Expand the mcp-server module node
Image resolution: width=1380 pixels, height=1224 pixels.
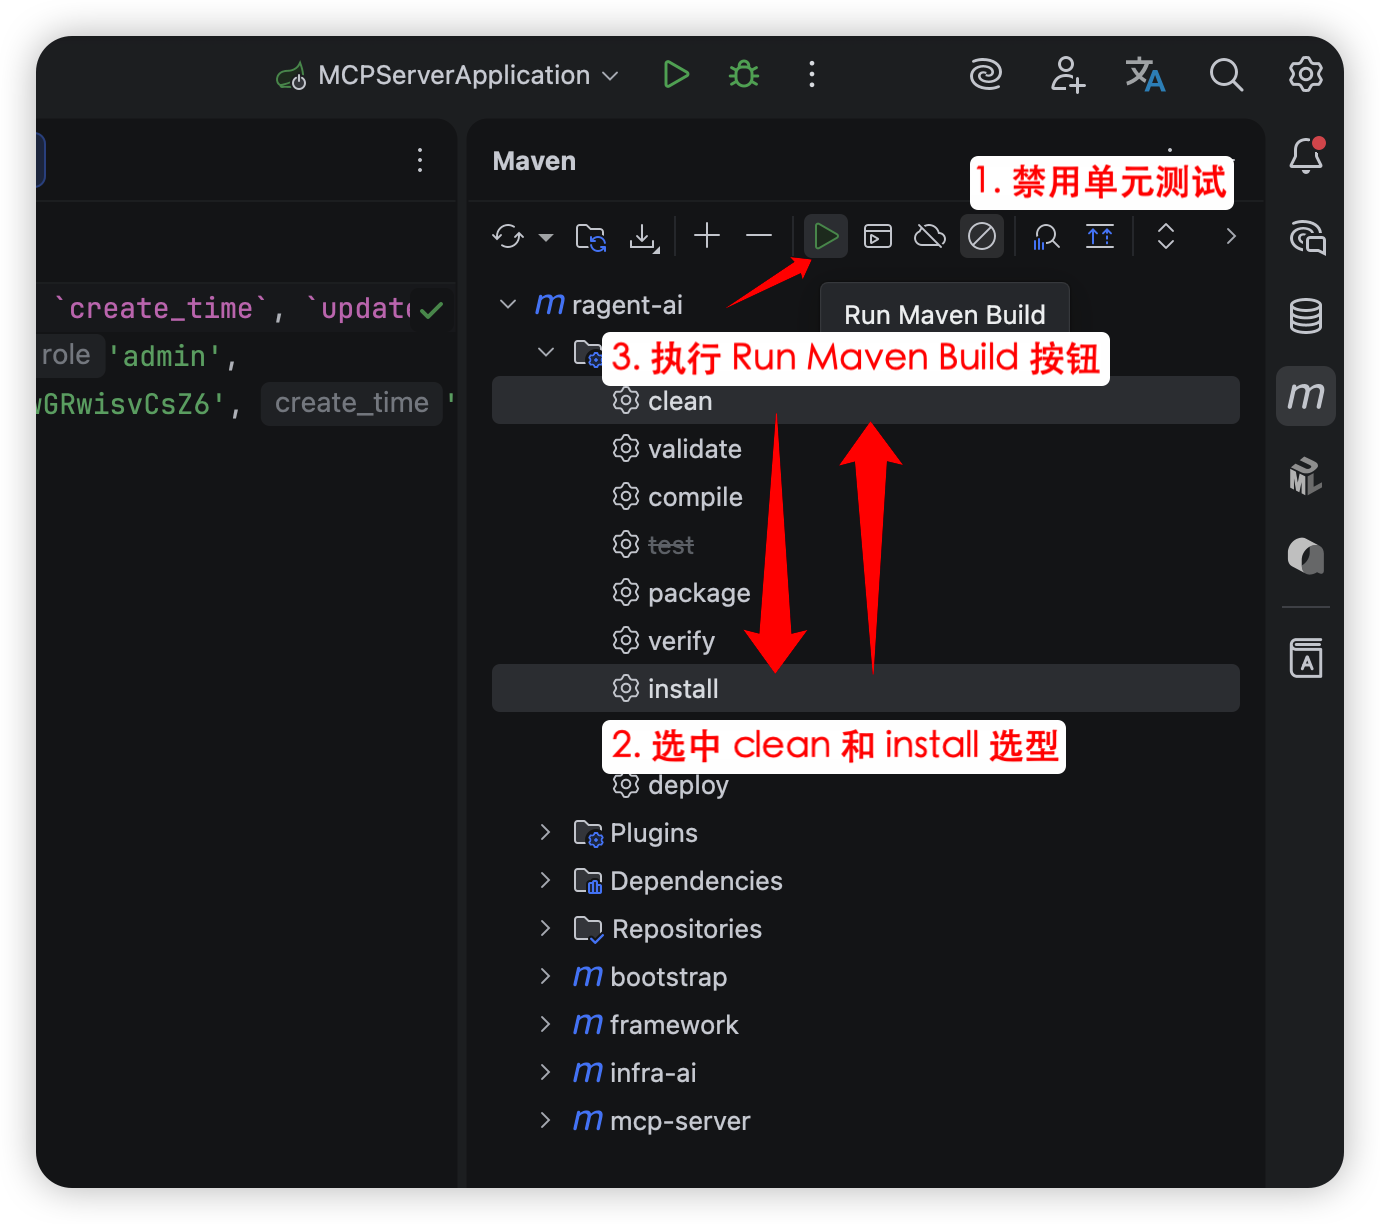545,1121
